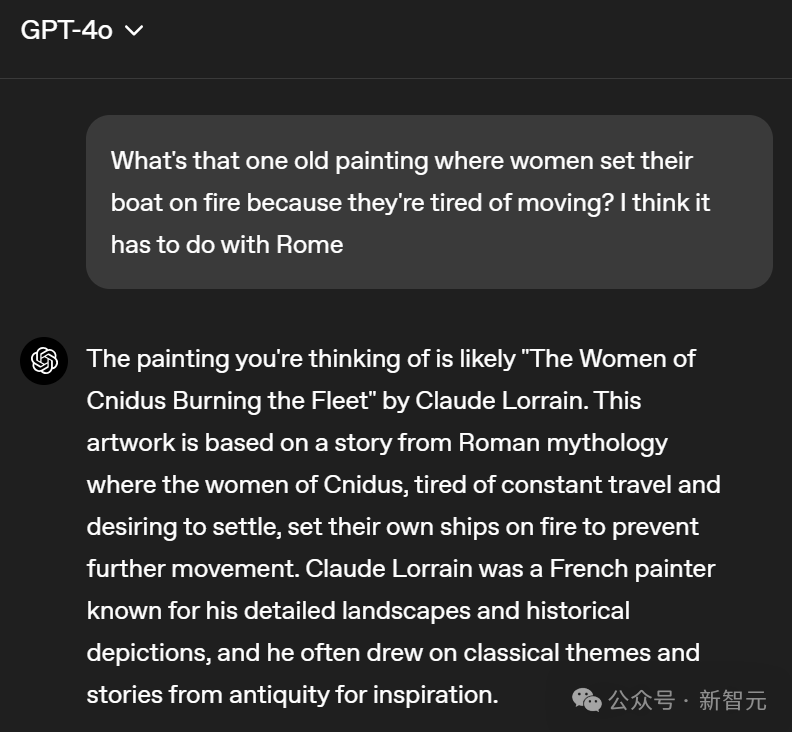792x732 pixels.
Task: Open the GPT-4o model selector
Action: (x=80, y=30)
